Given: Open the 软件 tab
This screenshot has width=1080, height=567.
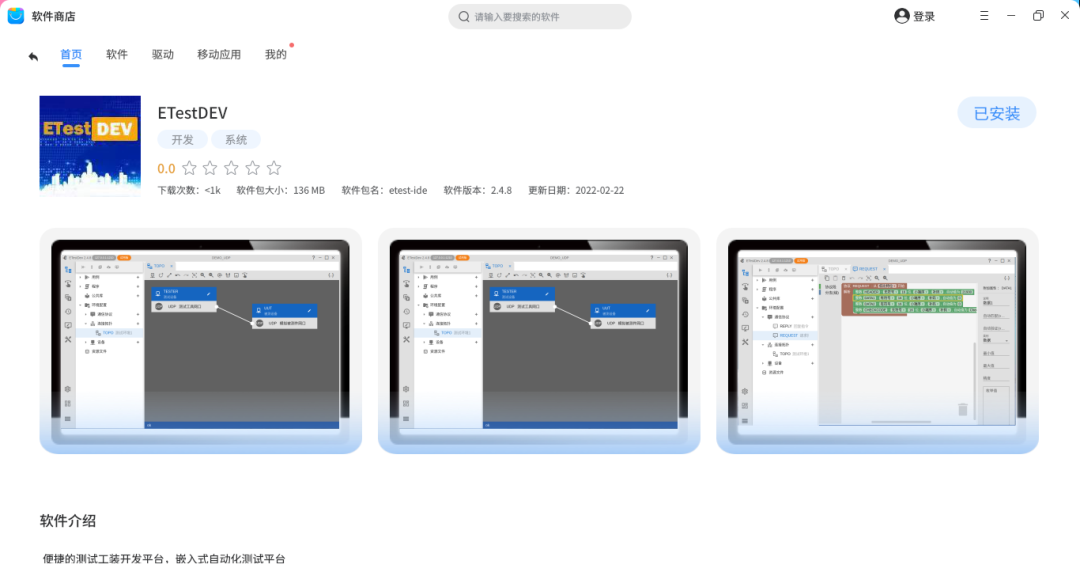Looking at the screenshot, I should click(x=117, y=55).
